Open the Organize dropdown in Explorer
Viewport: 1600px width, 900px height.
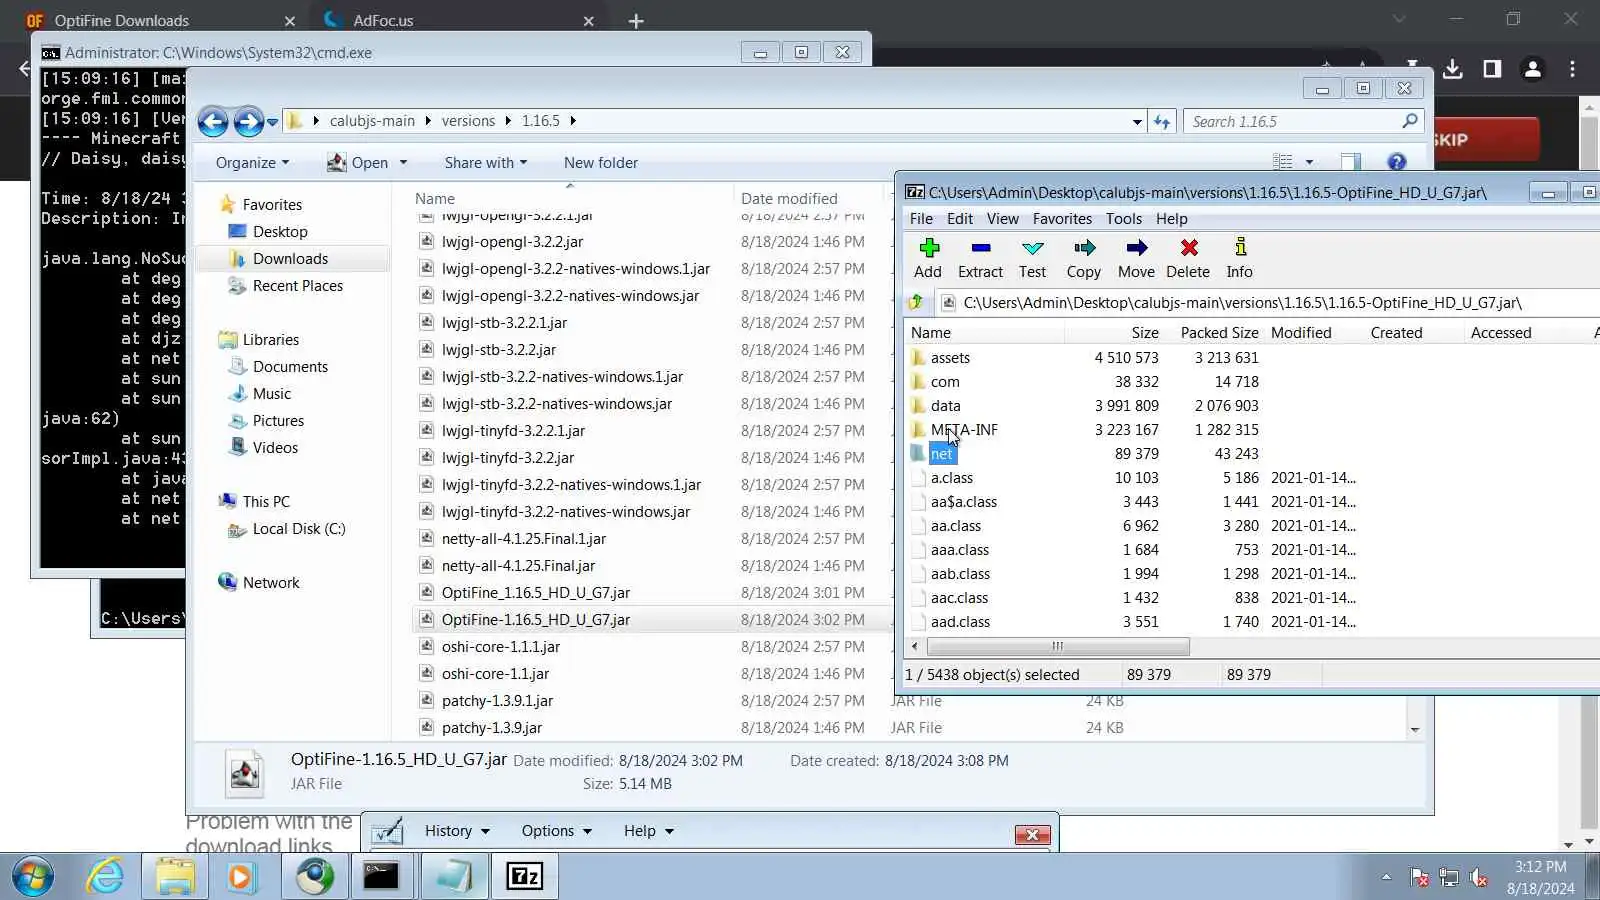coord(252,162)
